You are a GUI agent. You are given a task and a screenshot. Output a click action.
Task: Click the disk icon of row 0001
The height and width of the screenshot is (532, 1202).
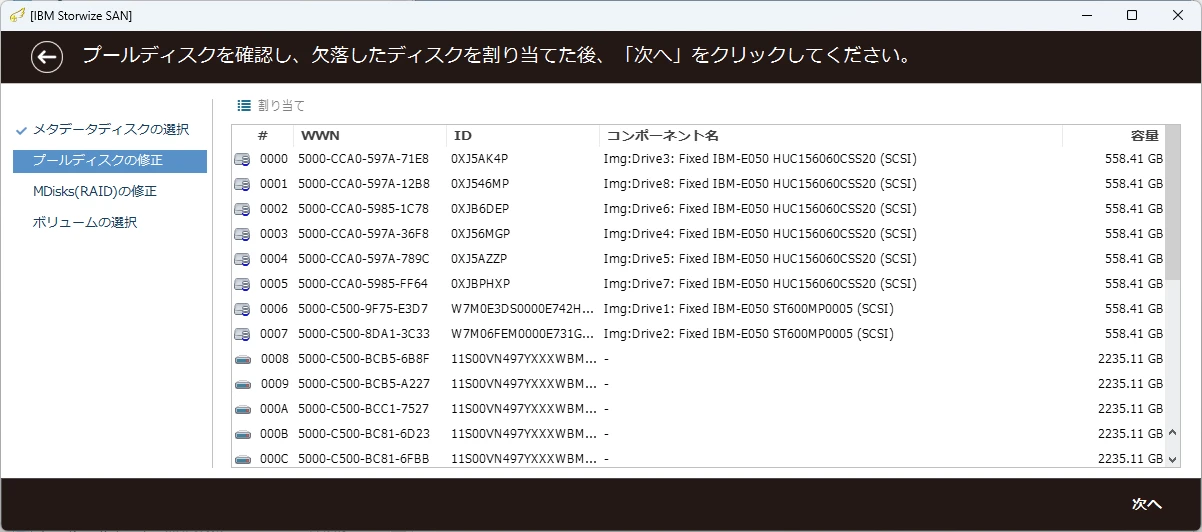click(242, 184)
